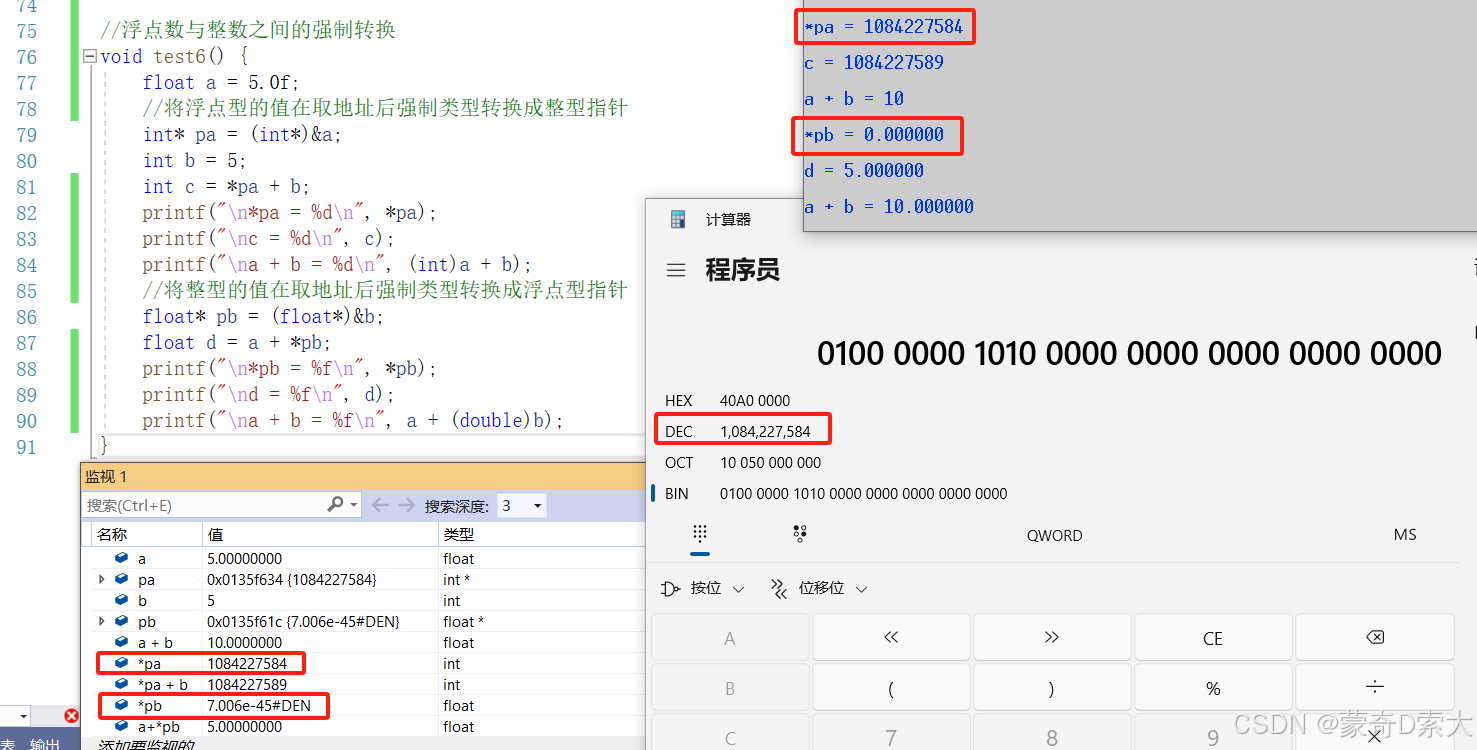Click line number 90 in editor gutter

coord(27,421)
